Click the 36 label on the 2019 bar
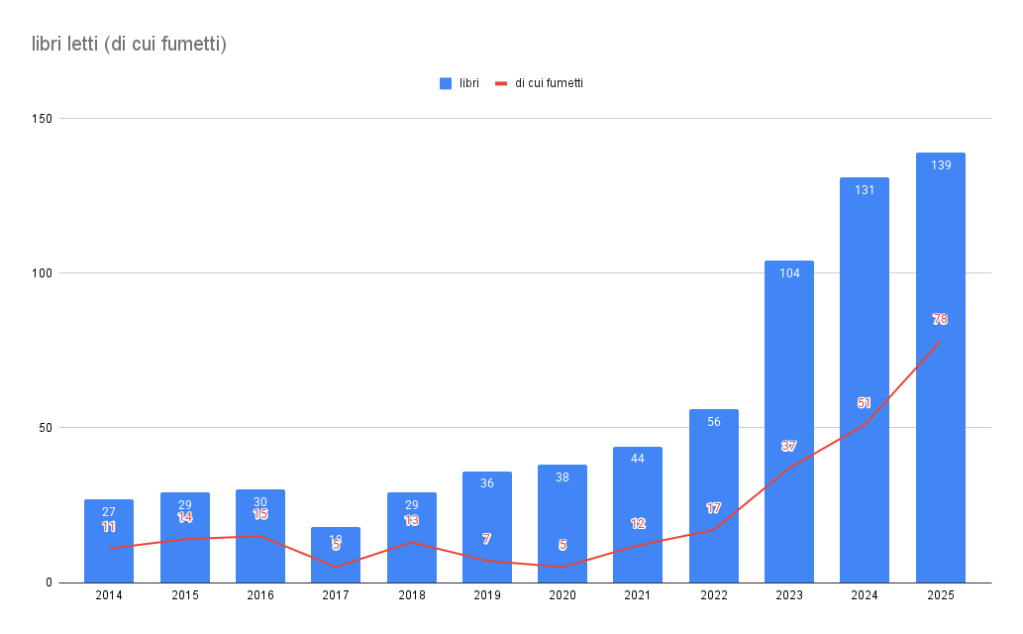The width and height of the screenshot is (1023, 634). point(487,484)
